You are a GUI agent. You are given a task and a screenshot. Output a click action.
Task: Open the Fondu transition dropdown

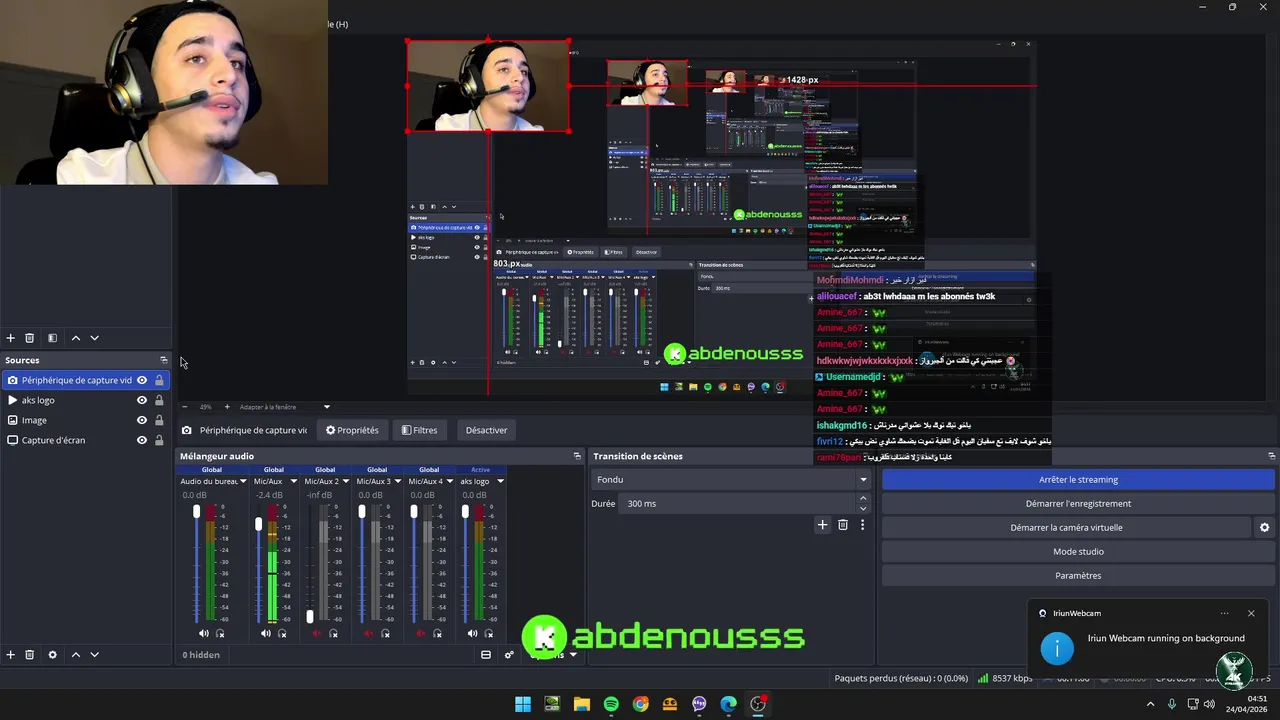click(x=731, y=479)
